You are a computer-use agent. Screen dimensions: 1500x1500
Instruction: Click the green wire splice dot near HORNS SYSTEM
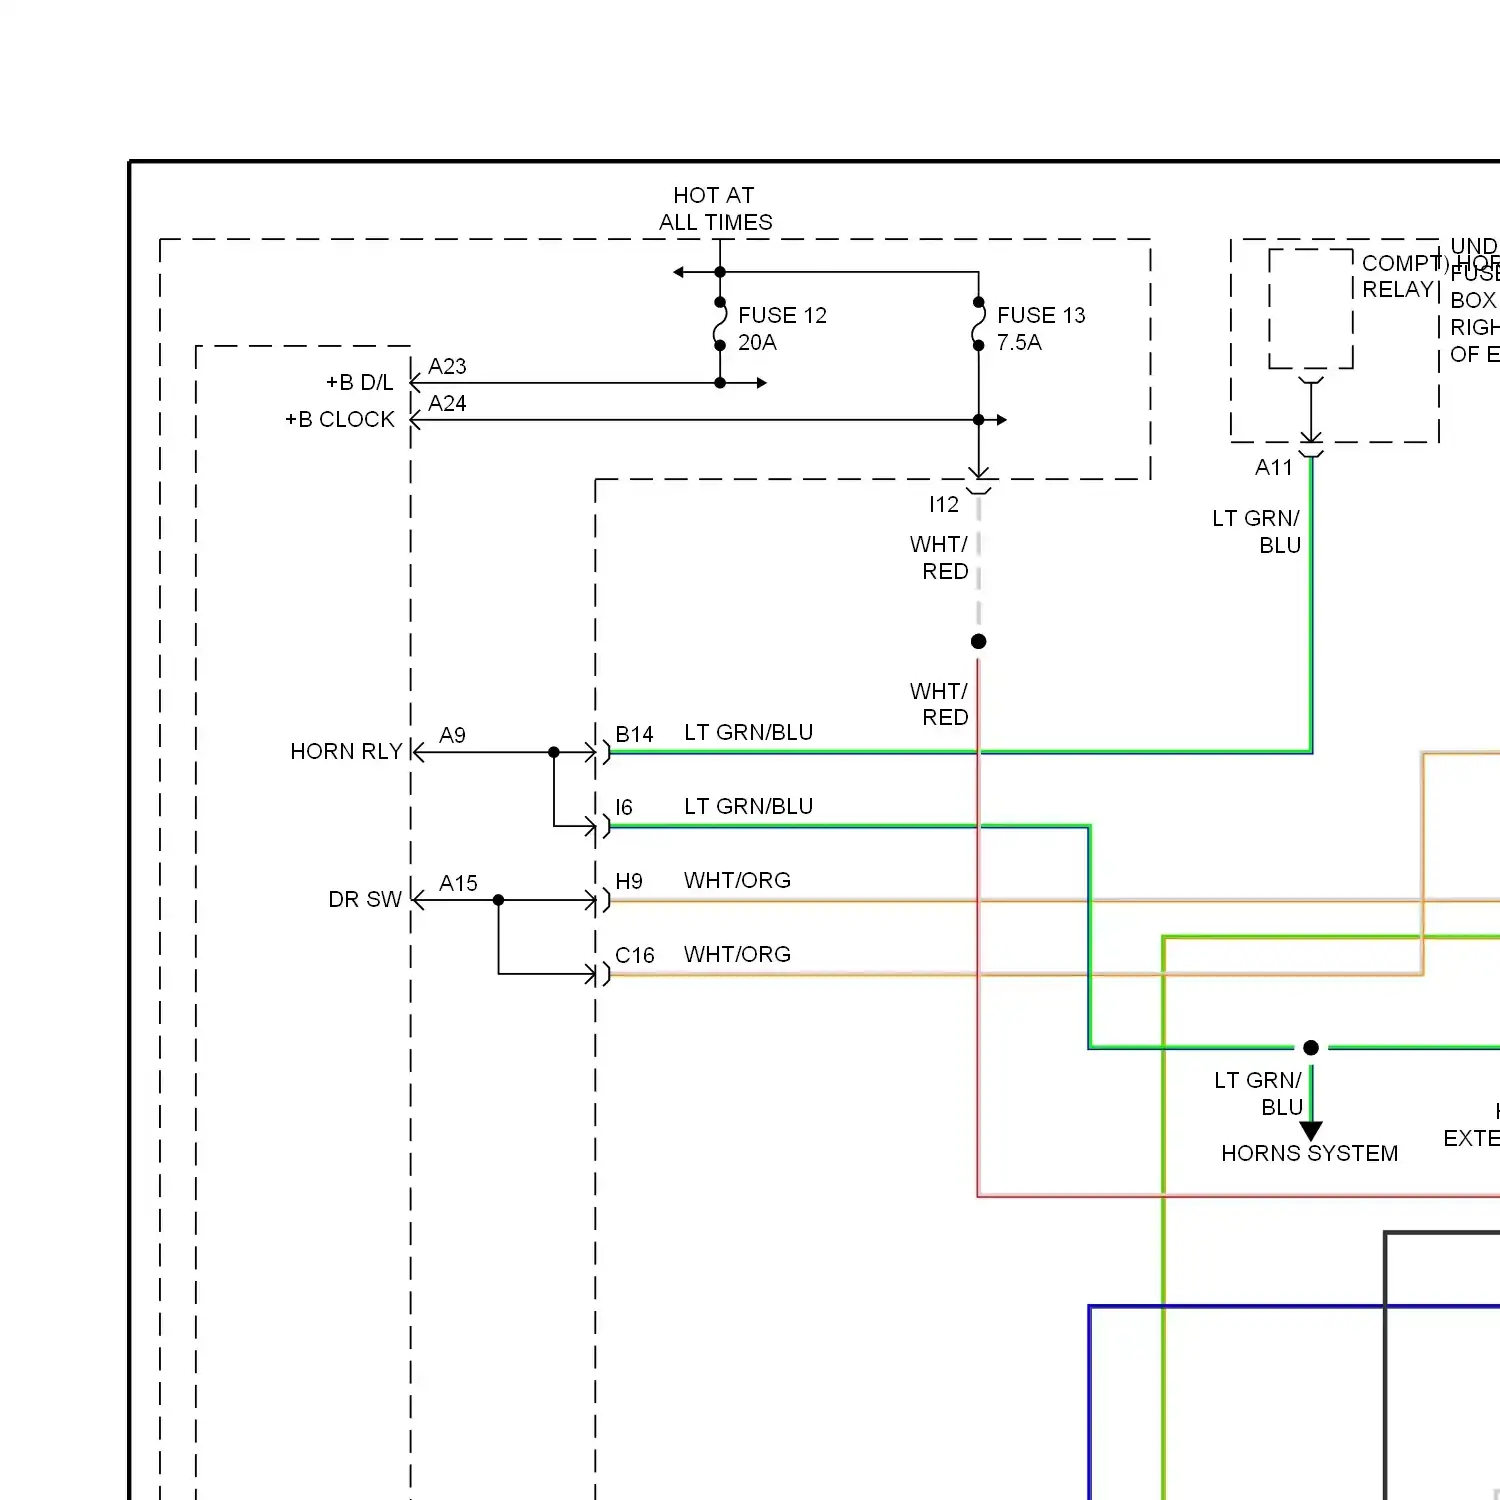point(1311,1047)
